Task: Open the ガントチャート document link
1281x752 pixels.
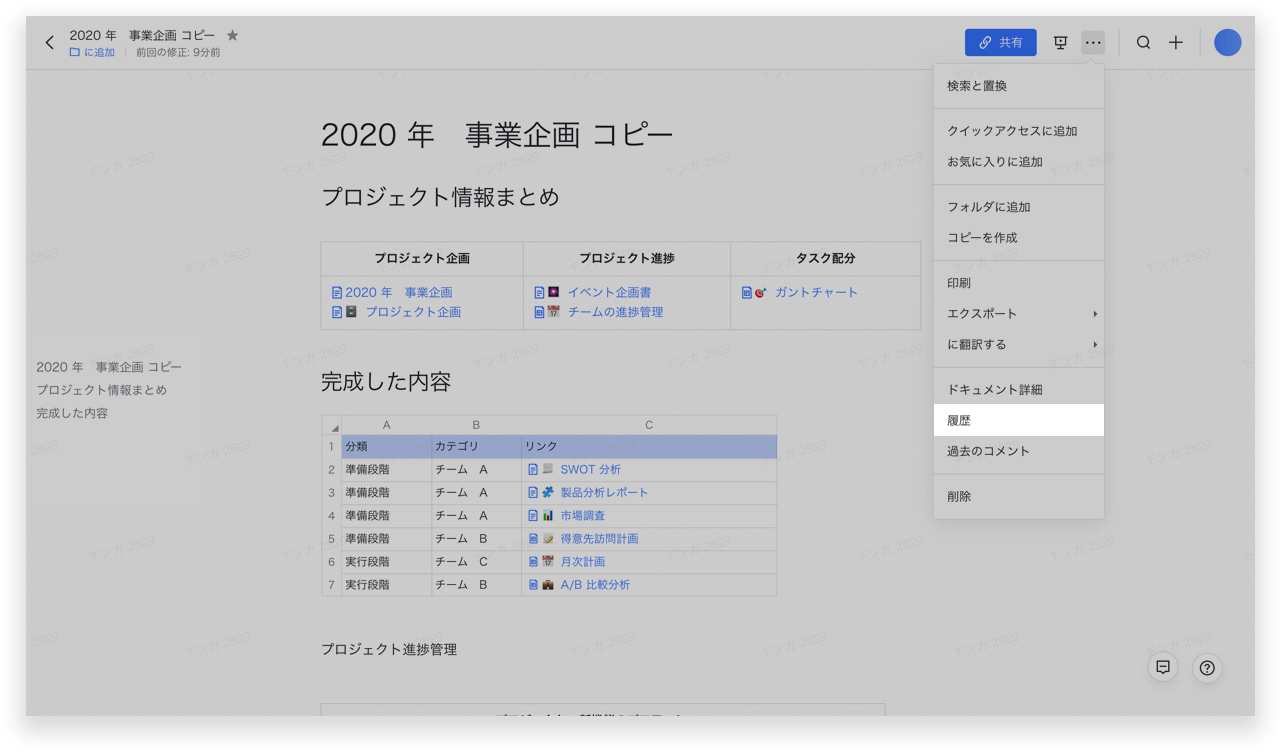Action: point(816,293)
